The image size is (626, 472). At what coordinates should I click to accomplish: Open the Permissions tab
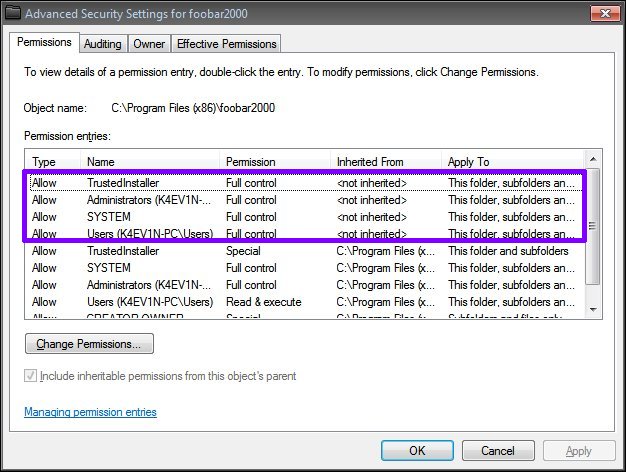point(45,43)
